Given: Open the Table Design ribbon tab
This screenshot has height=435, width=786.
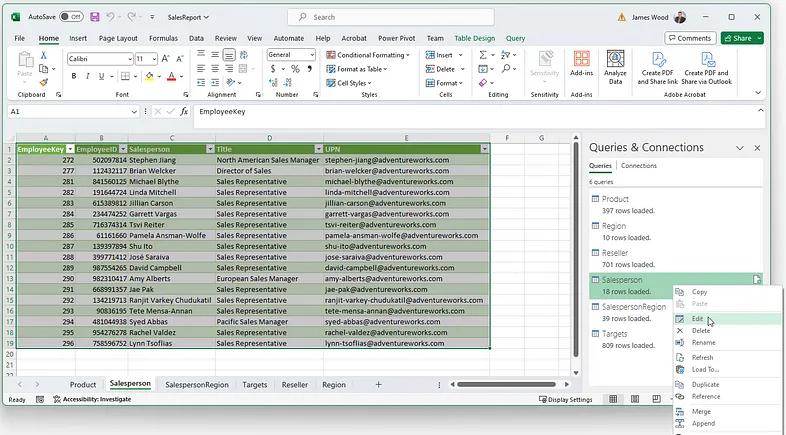Looking at the screenshot, I should click(474, 38).
